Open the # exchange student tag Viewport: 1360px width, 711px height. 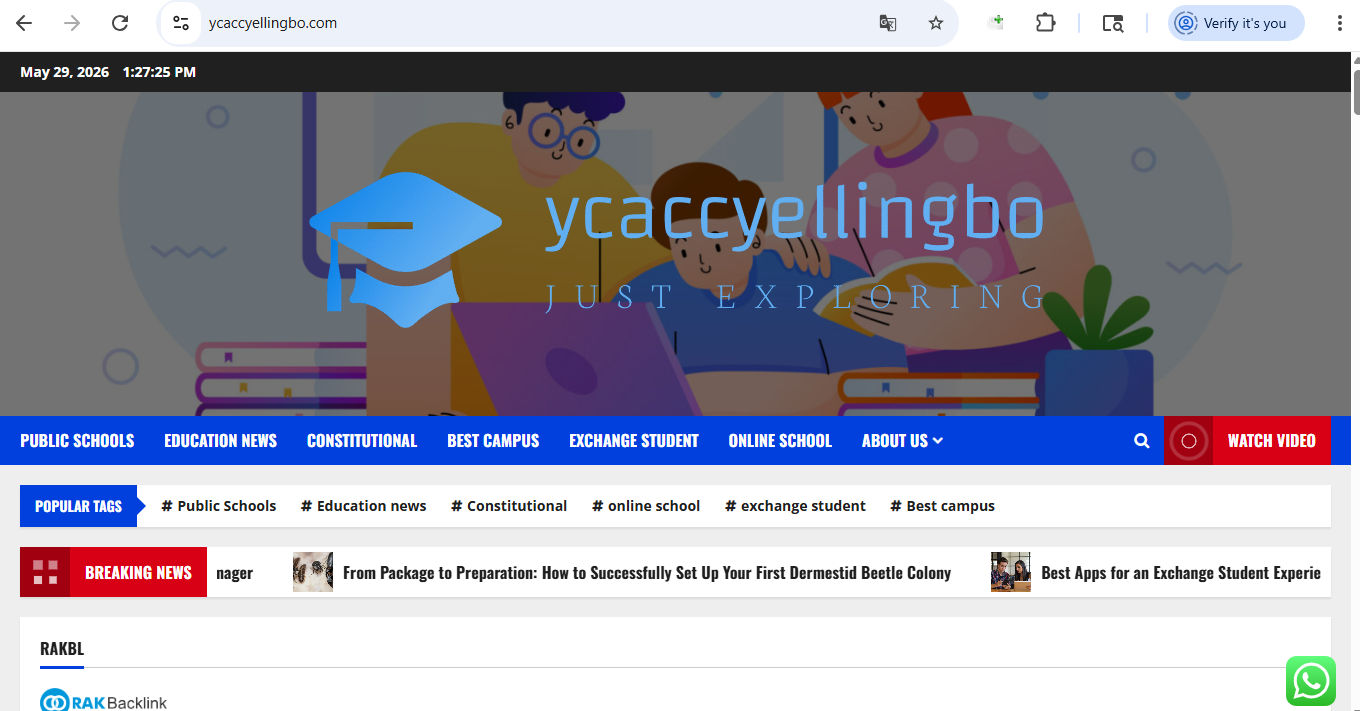pyautogui.click(x=796, y=506)
